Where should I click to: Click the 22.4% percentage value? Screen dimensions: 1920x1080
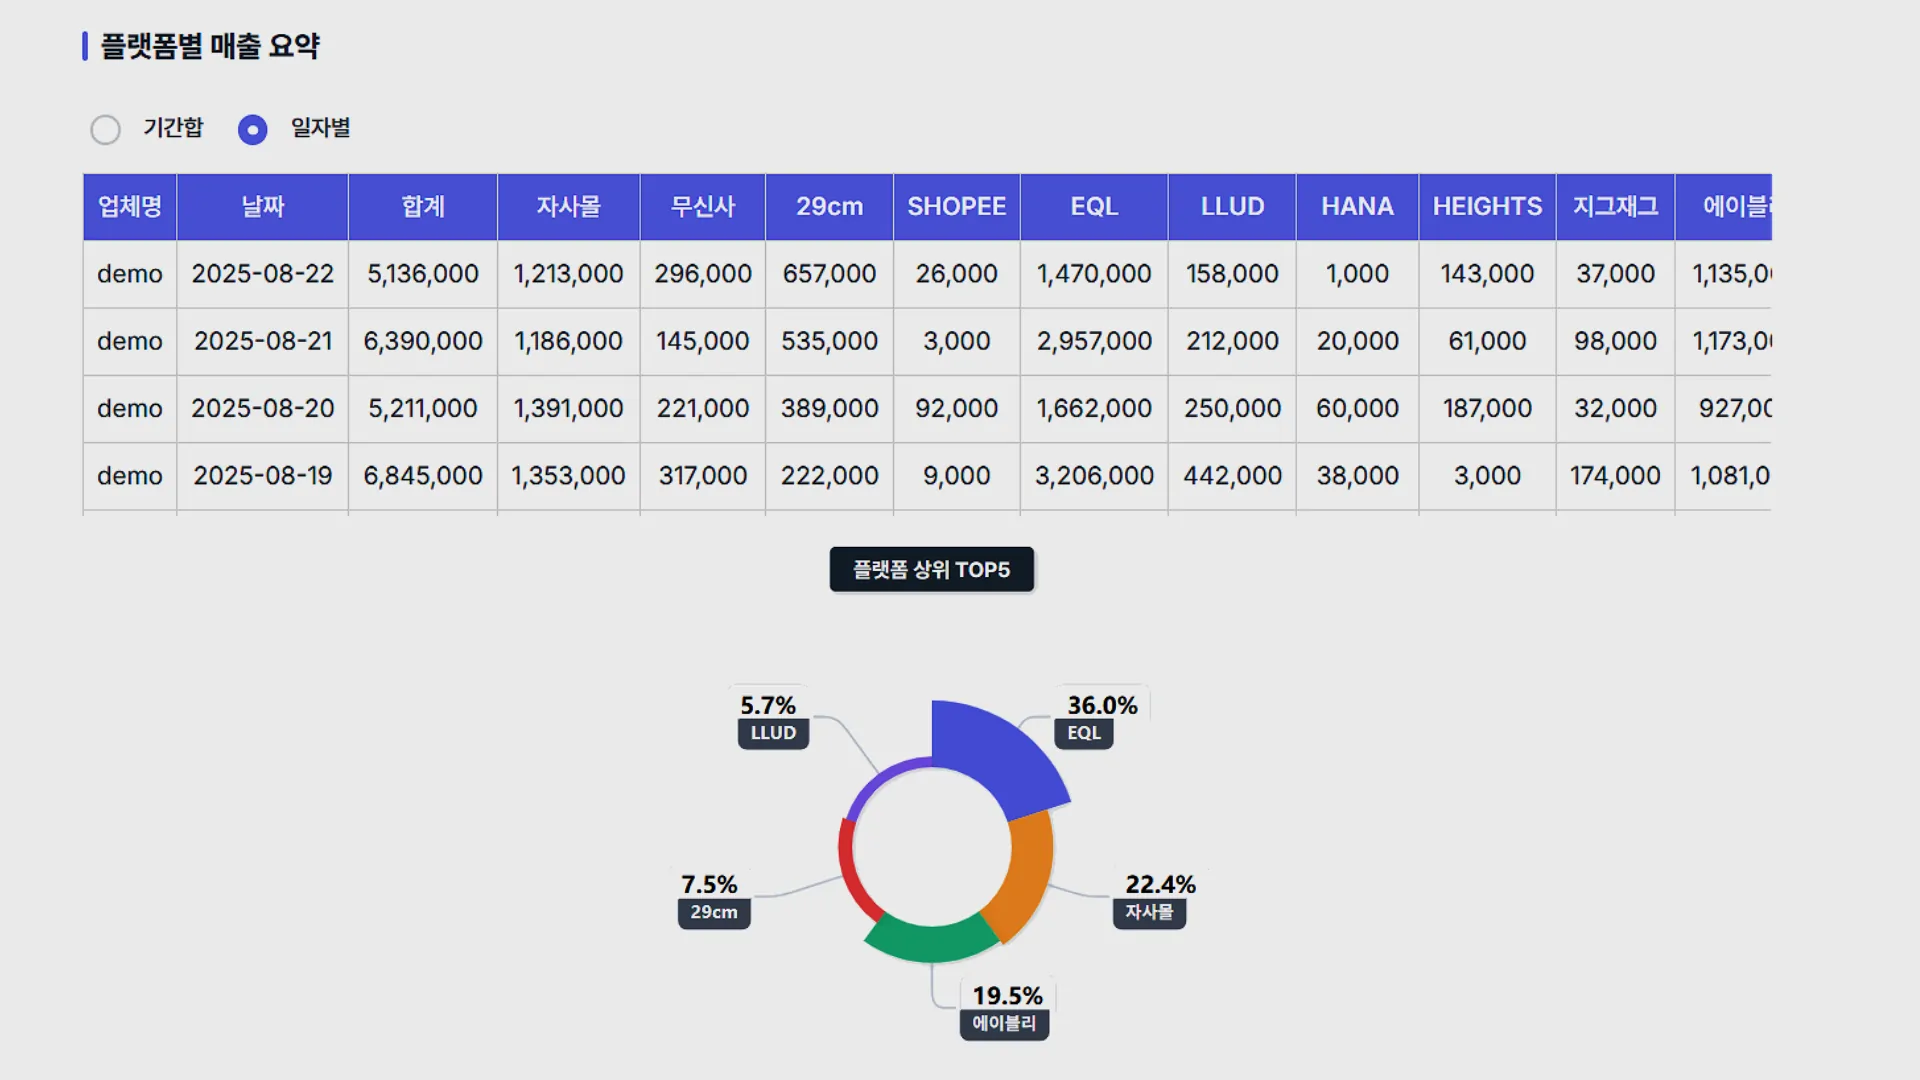[x=1160, y=884]
